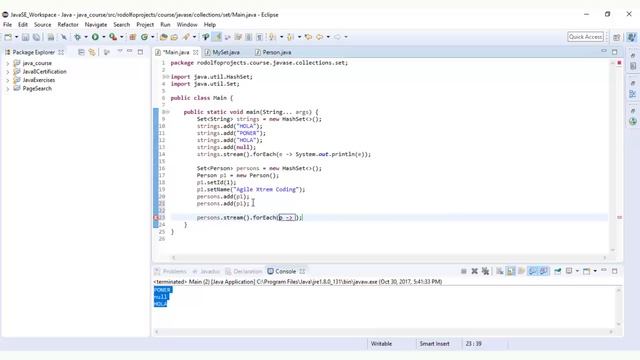Click the Open Type toolbar icon
The height and width of the screenshot is (360, 640).
164,37
